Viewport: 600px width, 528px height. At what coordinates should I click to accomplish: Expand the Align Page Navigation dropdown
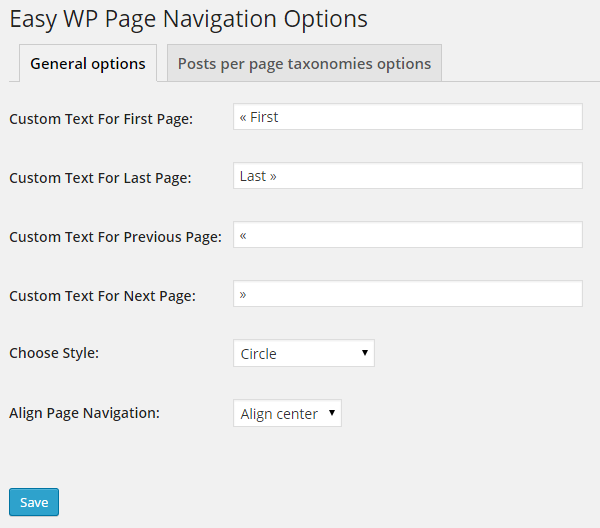pos(287,413)
